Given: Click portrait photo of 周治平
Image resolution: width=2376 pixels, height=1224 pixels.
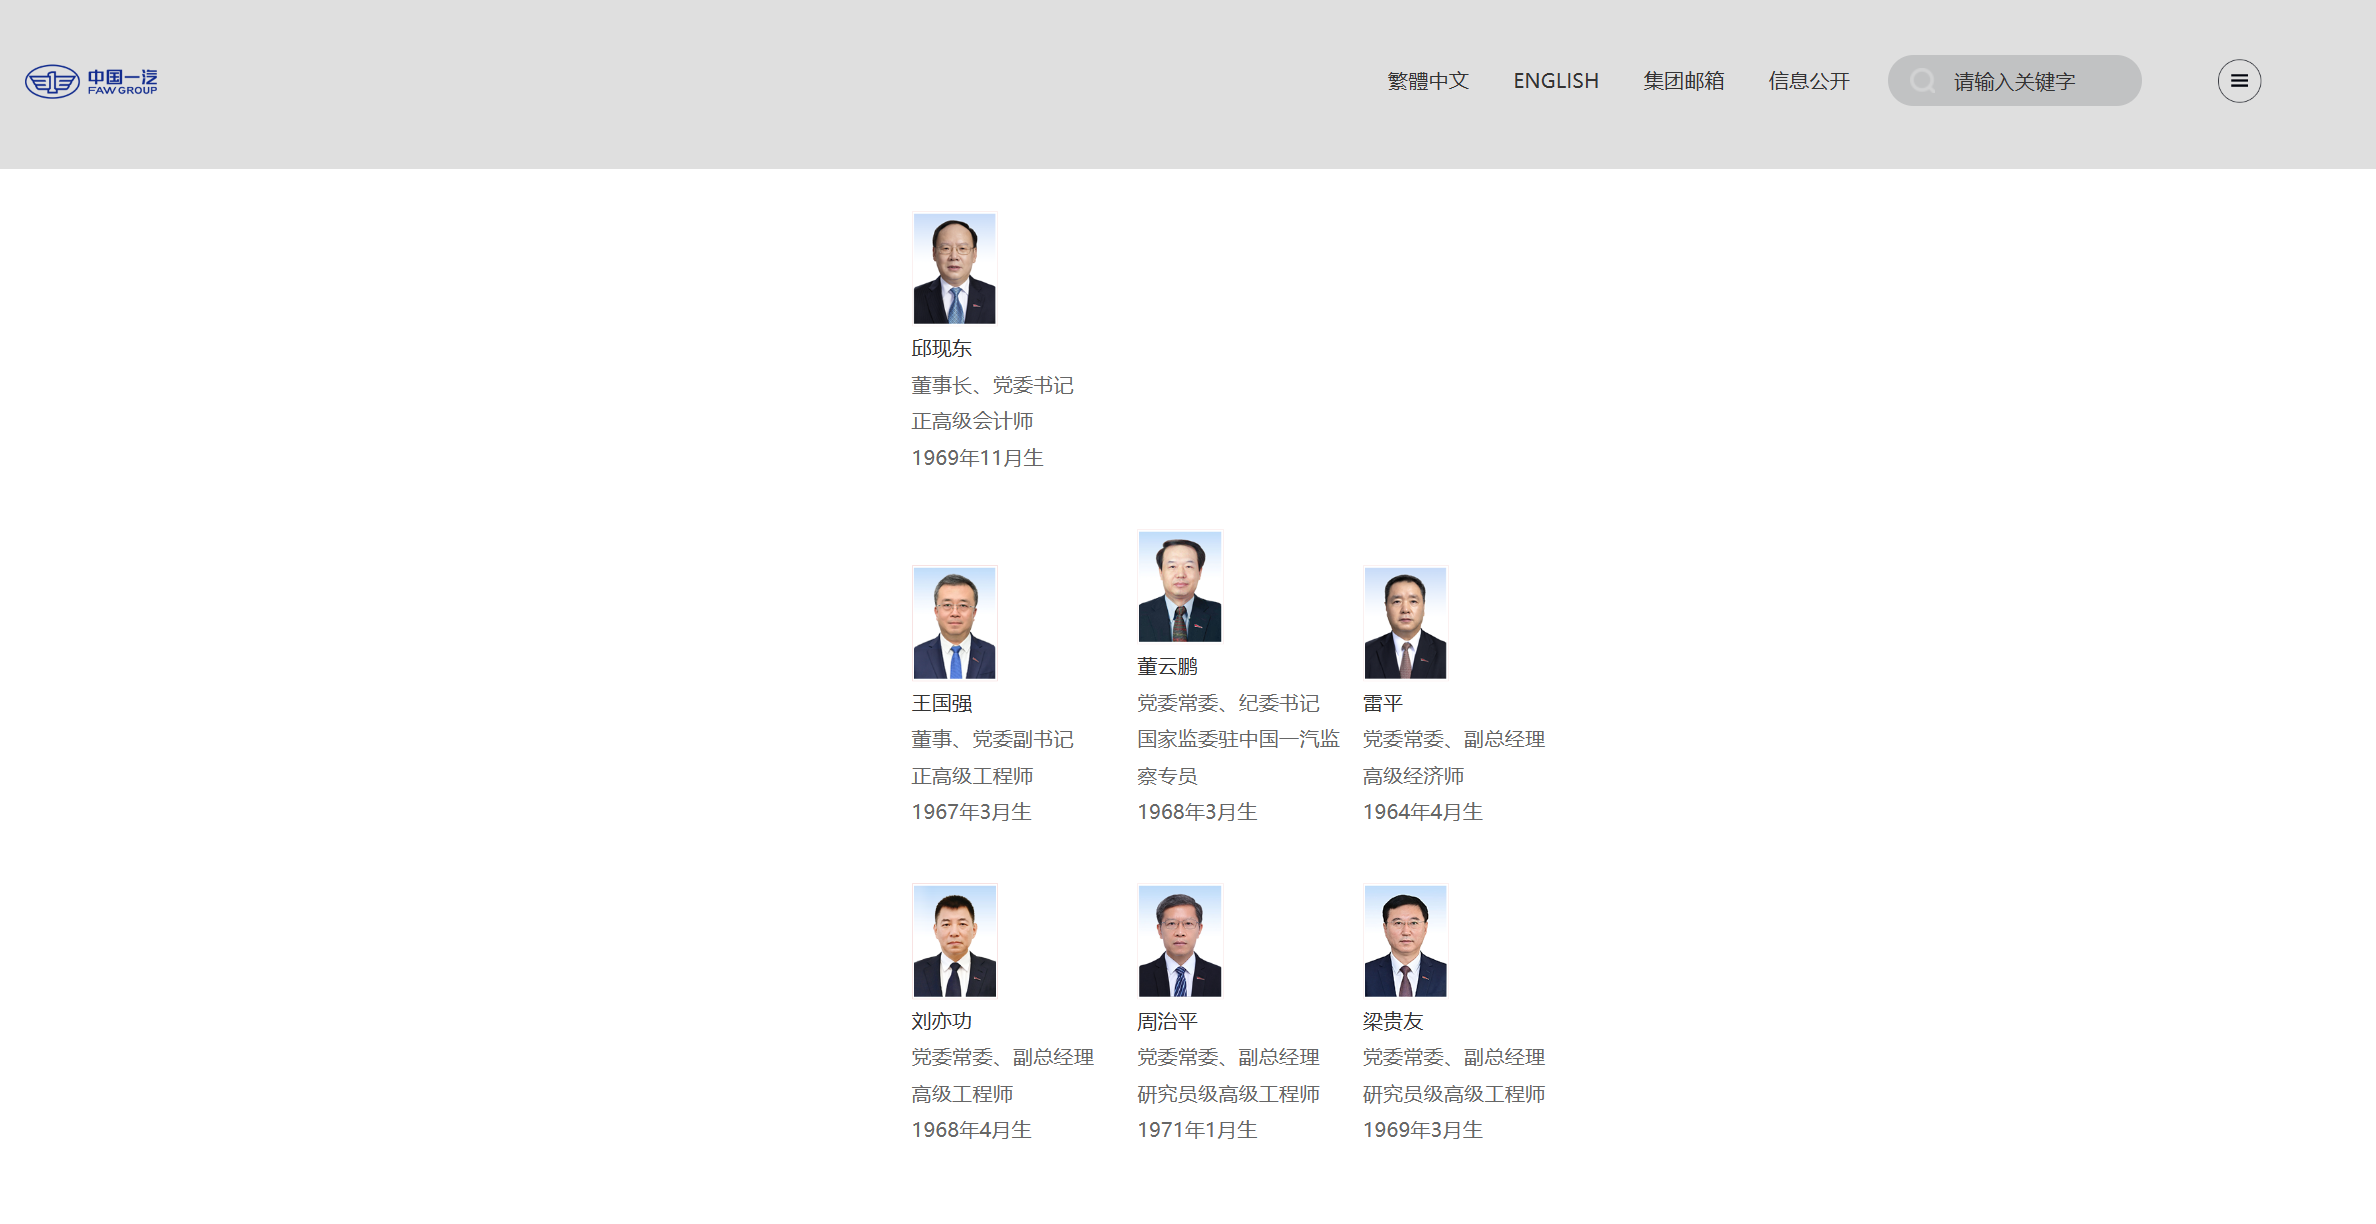Looking at the screenshot, I should pyautogui.click(x=1179, y=940).
